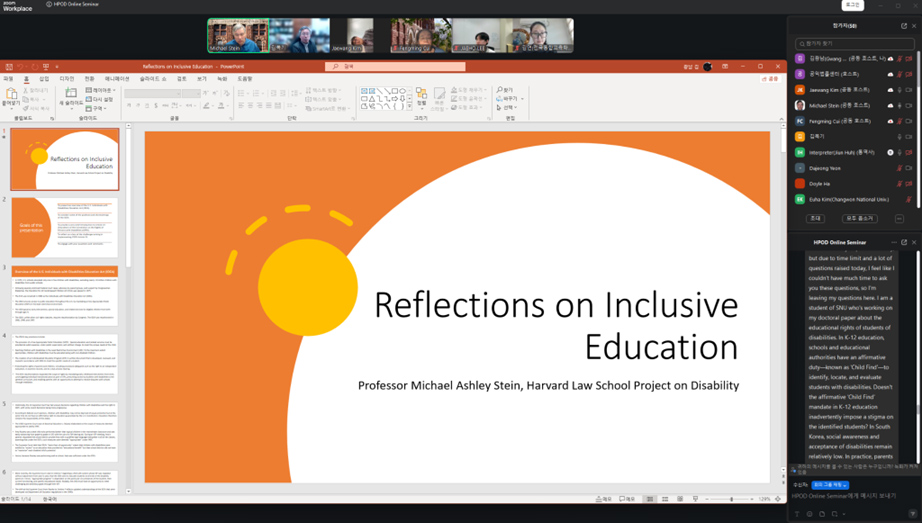This screenshot has height=523, width=922.
Task: Open the Notes pane from status bar
Action: click(x=603, y=499)
